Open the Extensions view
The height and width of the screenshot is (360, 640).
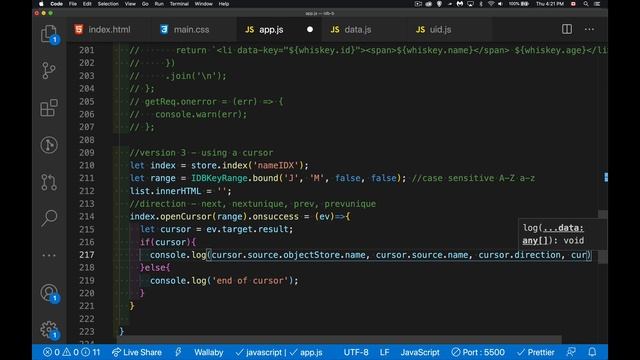coord(49,108)
